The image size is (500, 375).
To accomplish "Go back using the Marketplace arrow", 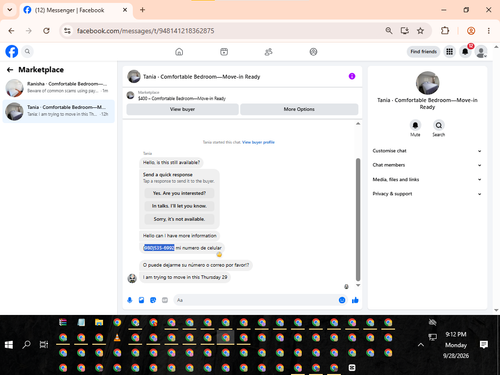I will click(x=10, y=70).
